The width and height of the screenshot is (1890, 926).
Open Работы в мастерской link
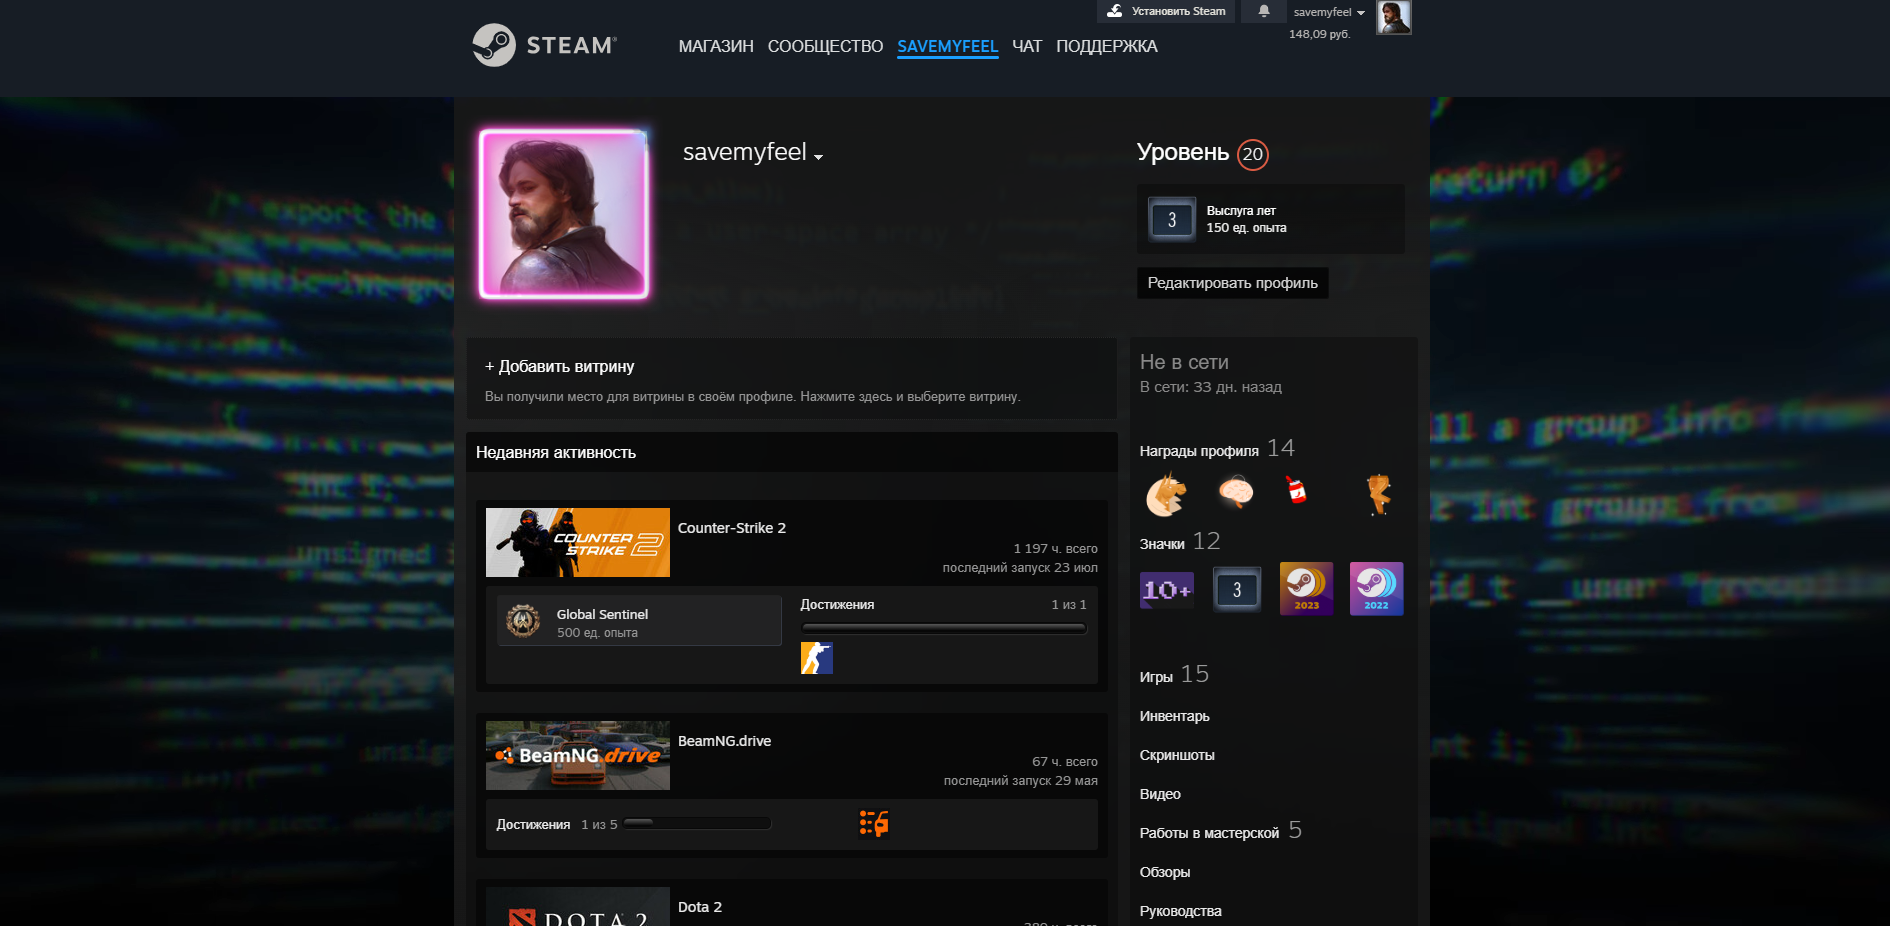click(x=1209, y=833)
